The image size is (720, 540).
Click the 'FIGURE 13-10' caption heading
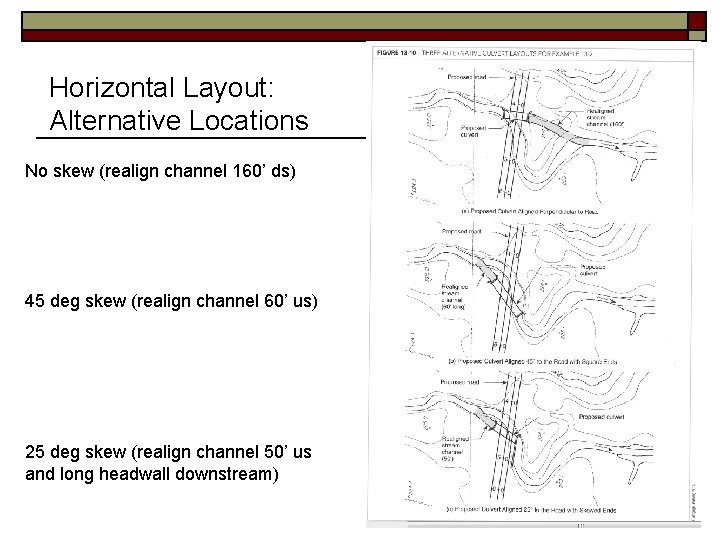click(x=396, y=53)
